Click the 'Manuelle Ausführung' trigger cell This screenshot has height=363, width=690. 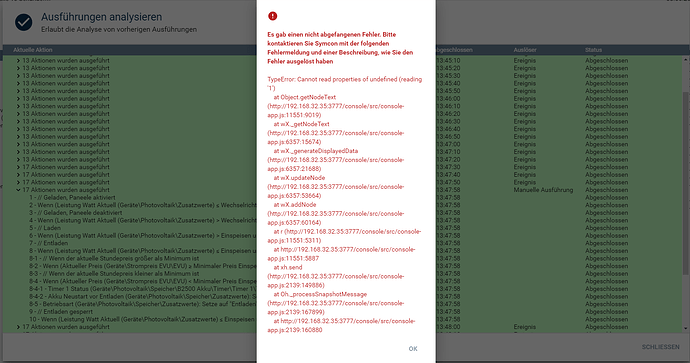click(543, 190)
